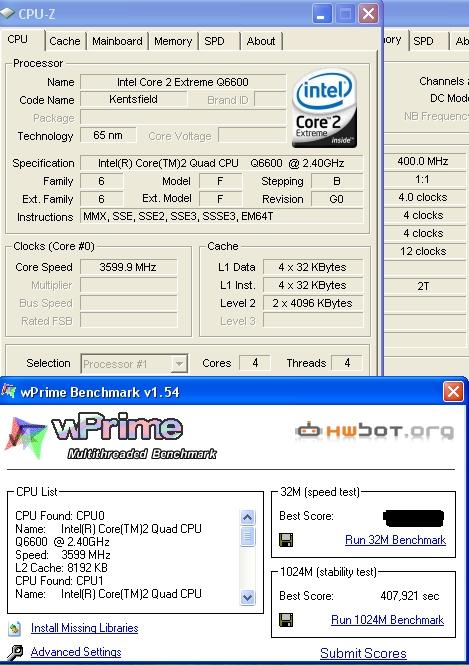This screenshot has width=469, height=665.
Task: Click the 1024M best score 407,921 sec
Action: coord(410,596)
